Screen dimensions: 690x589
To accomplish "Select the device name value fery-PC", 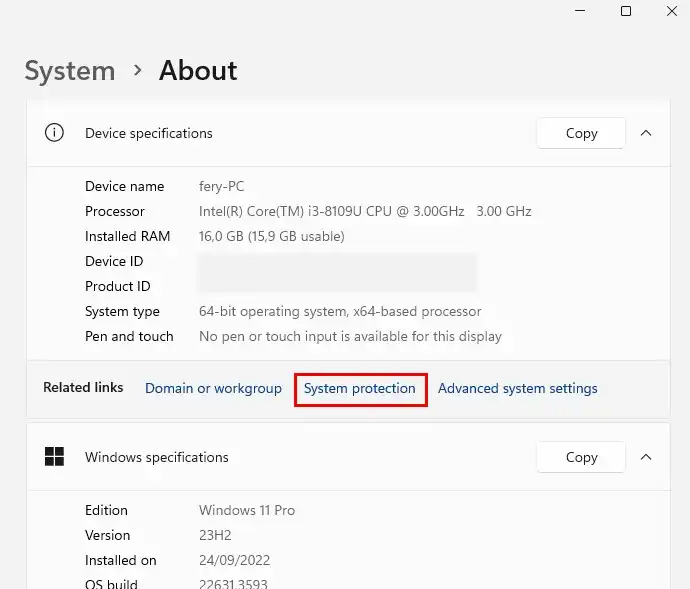I will click(221, 187).
